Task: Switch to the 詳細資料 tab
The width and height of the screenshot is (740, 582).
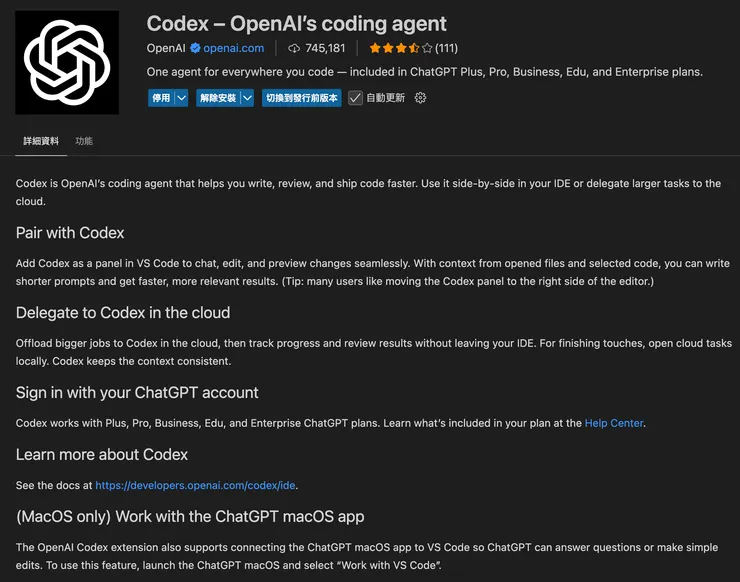Action: [41, 141]
